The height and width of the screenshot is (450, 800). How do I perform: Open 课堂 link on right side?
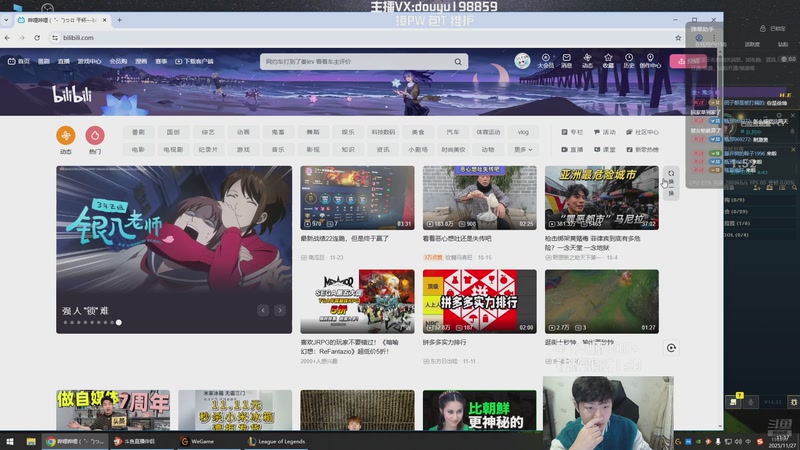[605, 149]
